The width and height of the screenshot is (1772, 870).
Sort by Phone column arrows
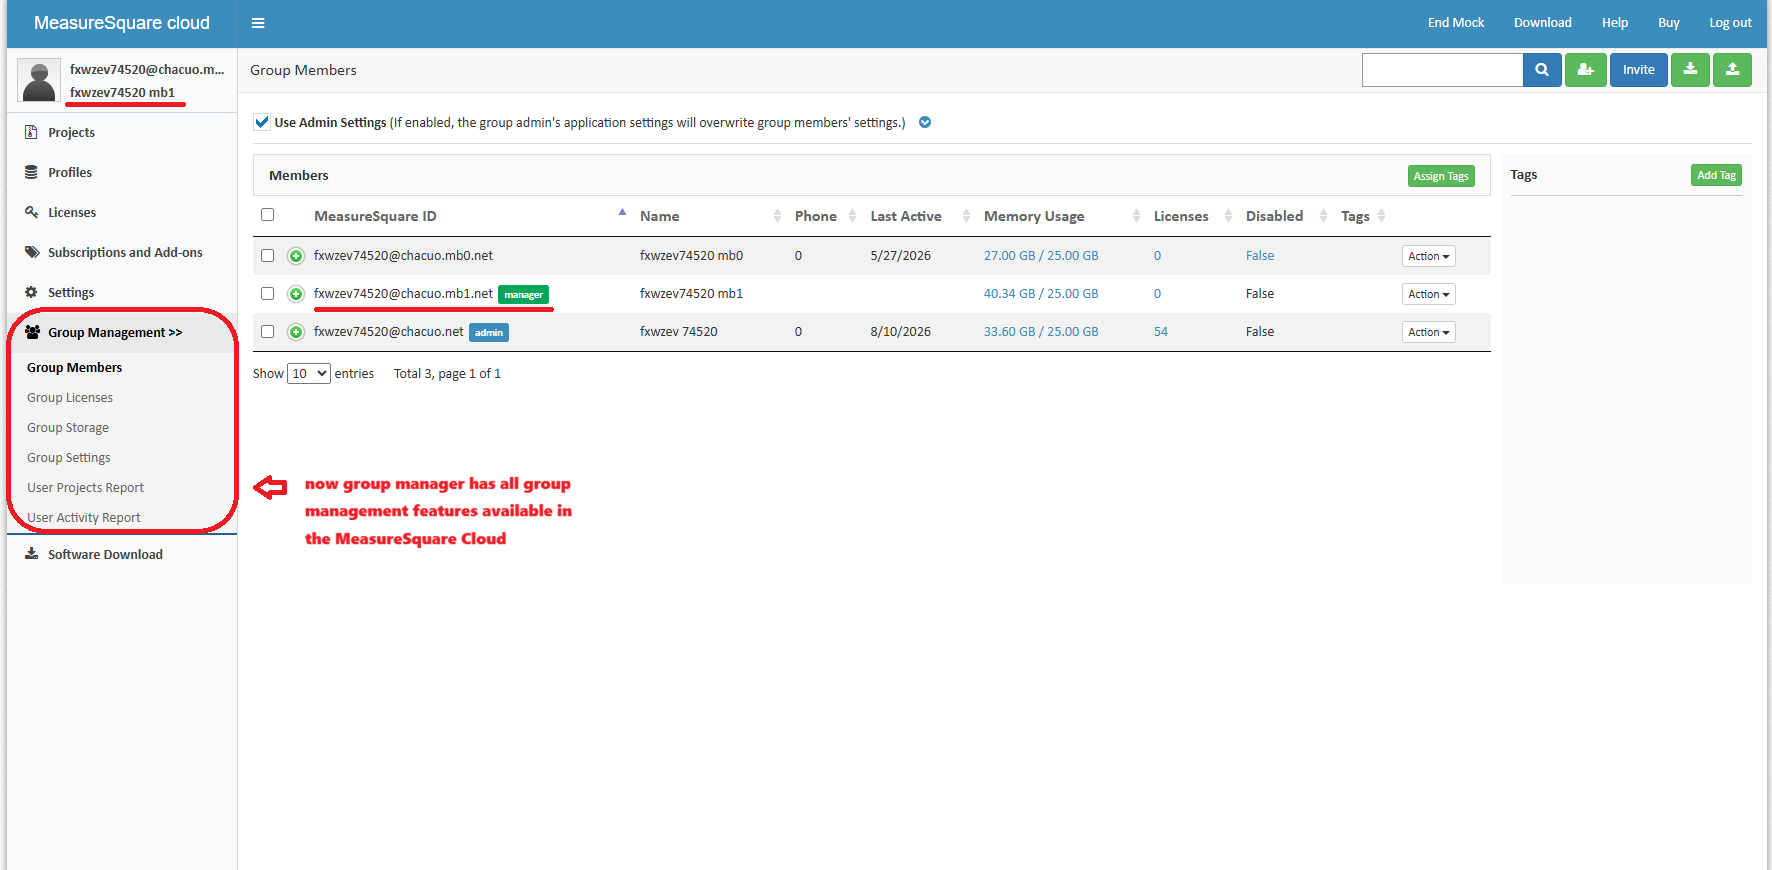[852, 216]
